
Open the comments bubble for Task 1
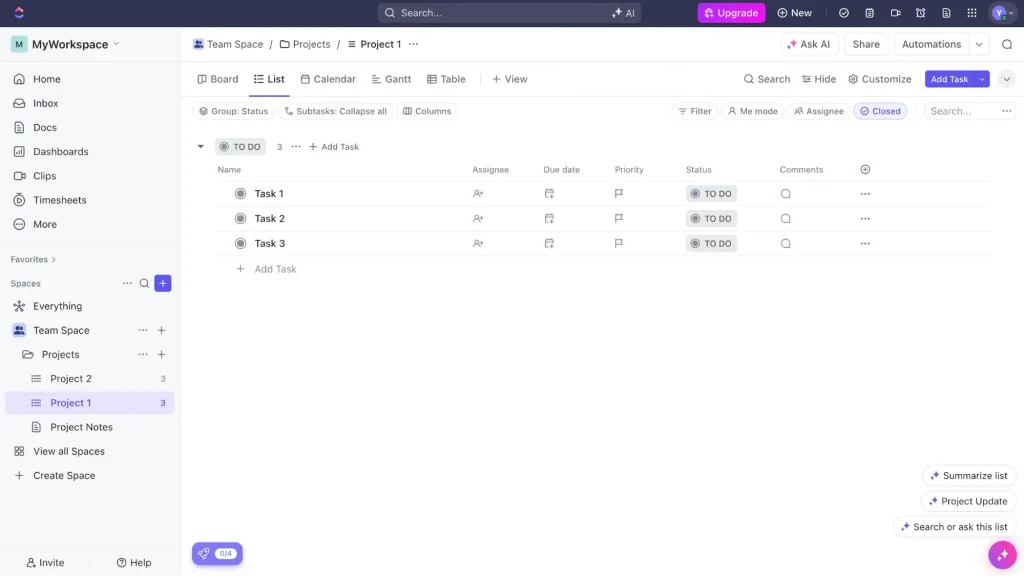pos(786,194)
